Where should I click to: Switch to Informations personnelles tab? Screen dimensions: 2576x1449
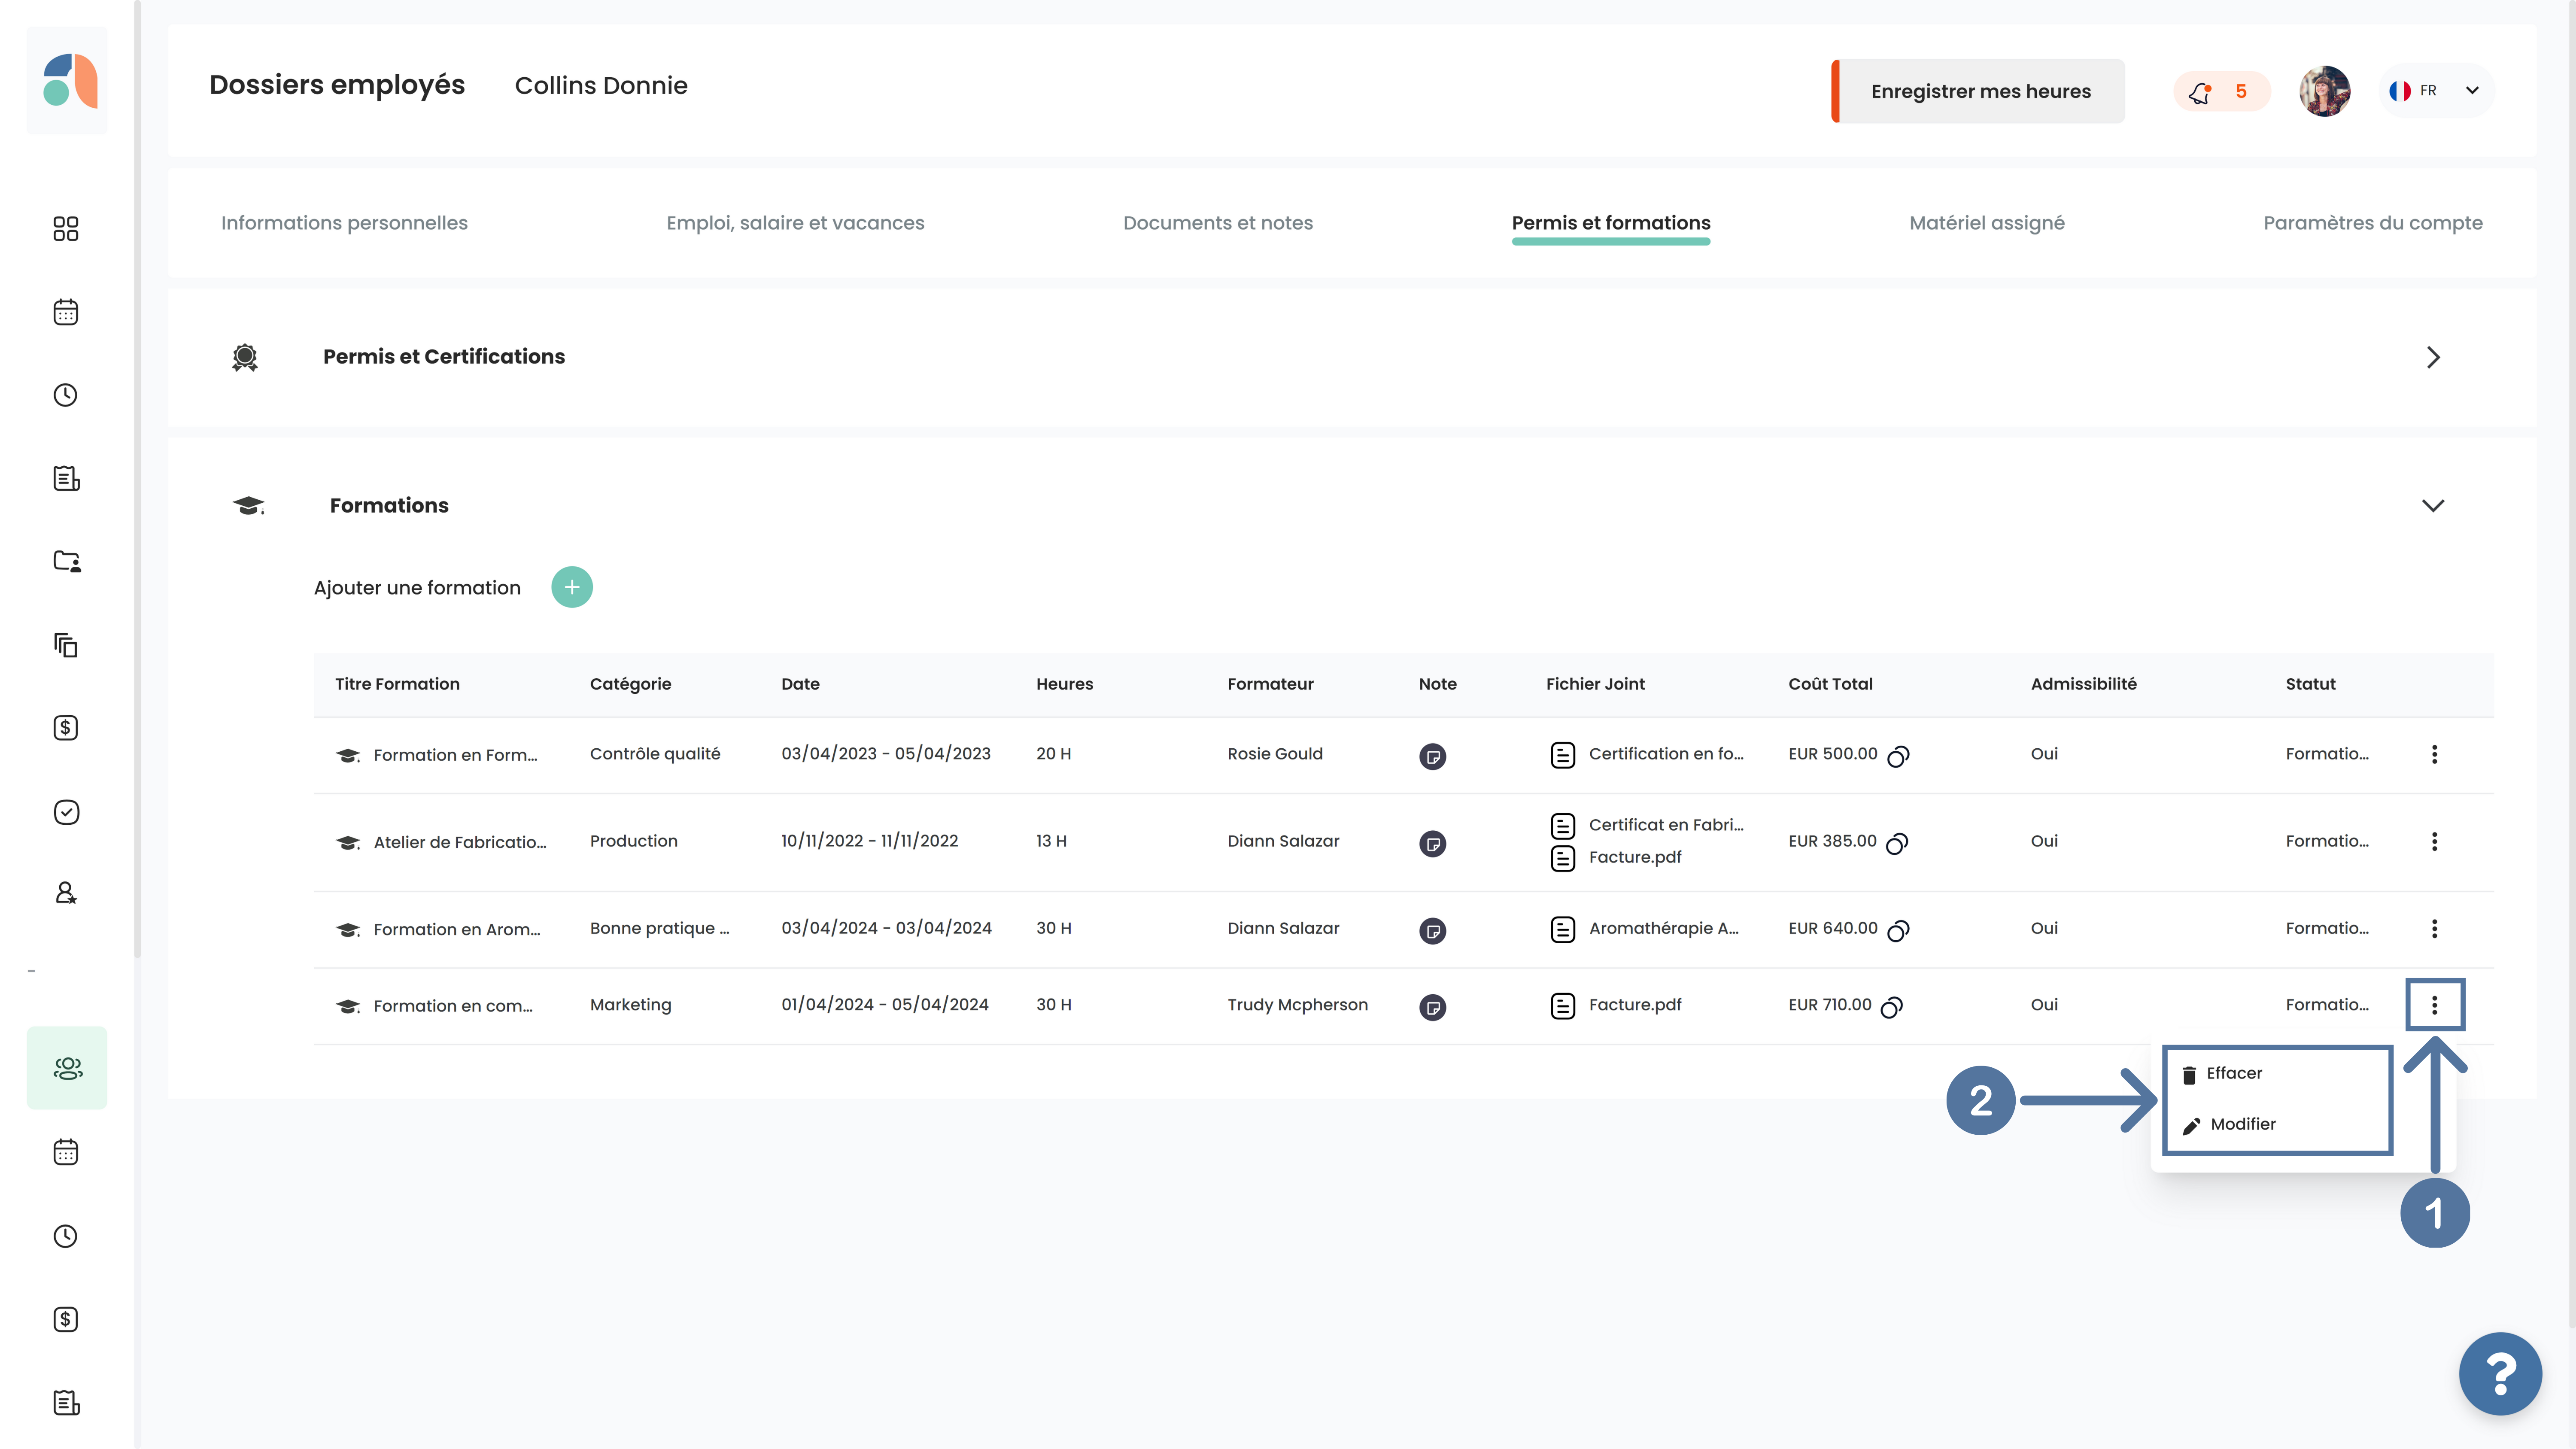point(344,223)
